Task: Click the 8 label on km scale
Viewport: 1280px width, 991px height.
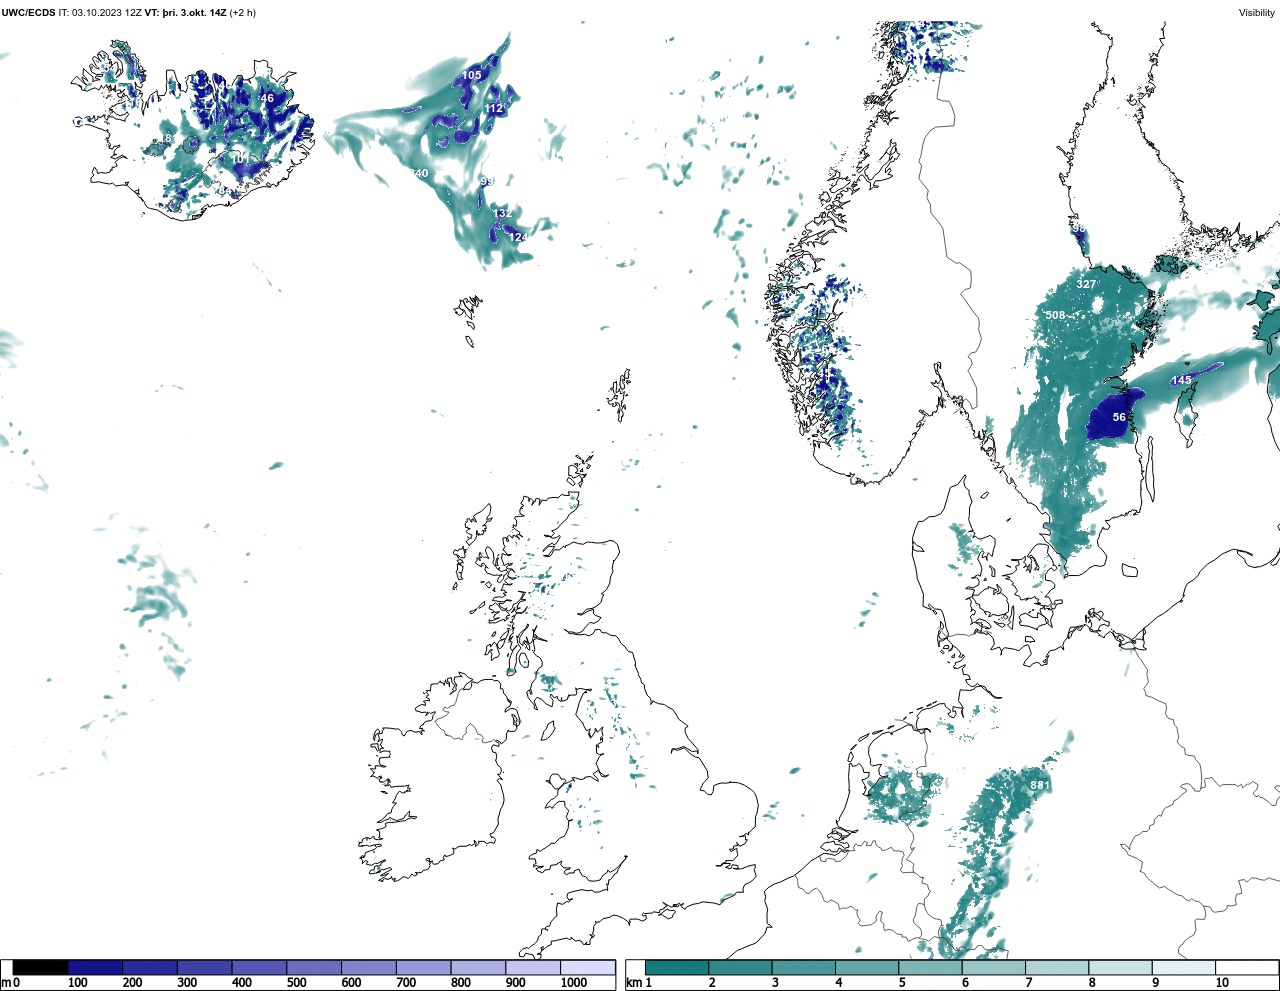Action: 1092,983
